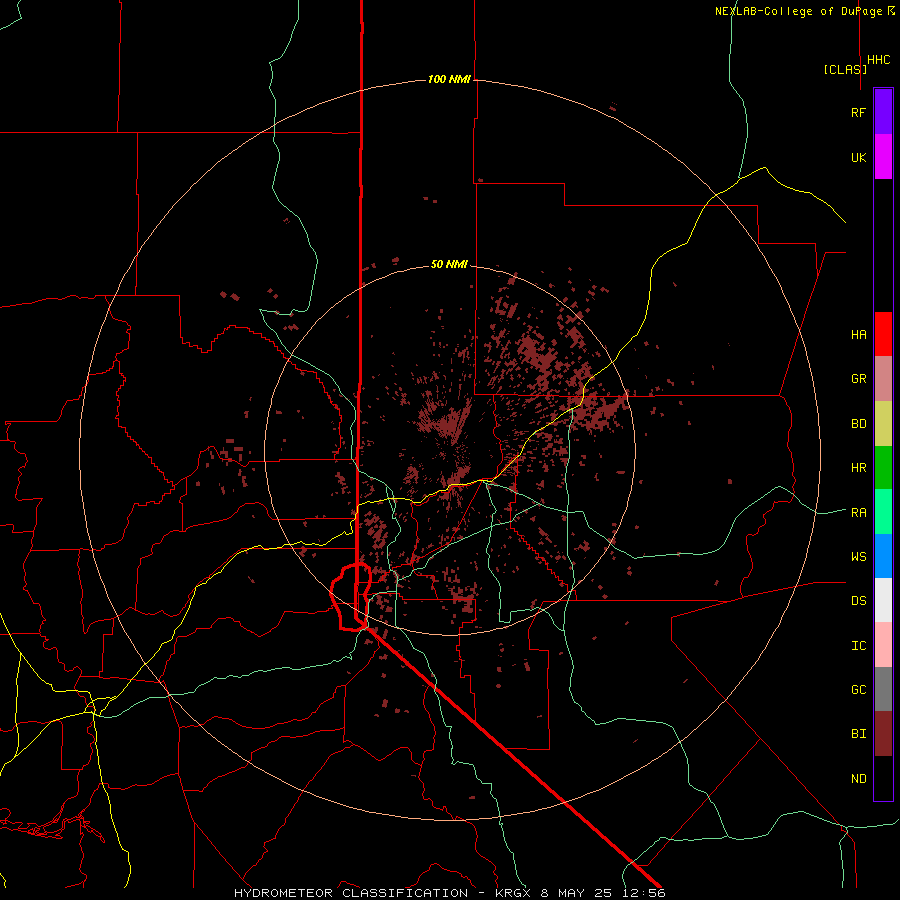Screen dimensions: 900x900
Task: Click the WS blue legend swatch
Action: tap(883, 556)
